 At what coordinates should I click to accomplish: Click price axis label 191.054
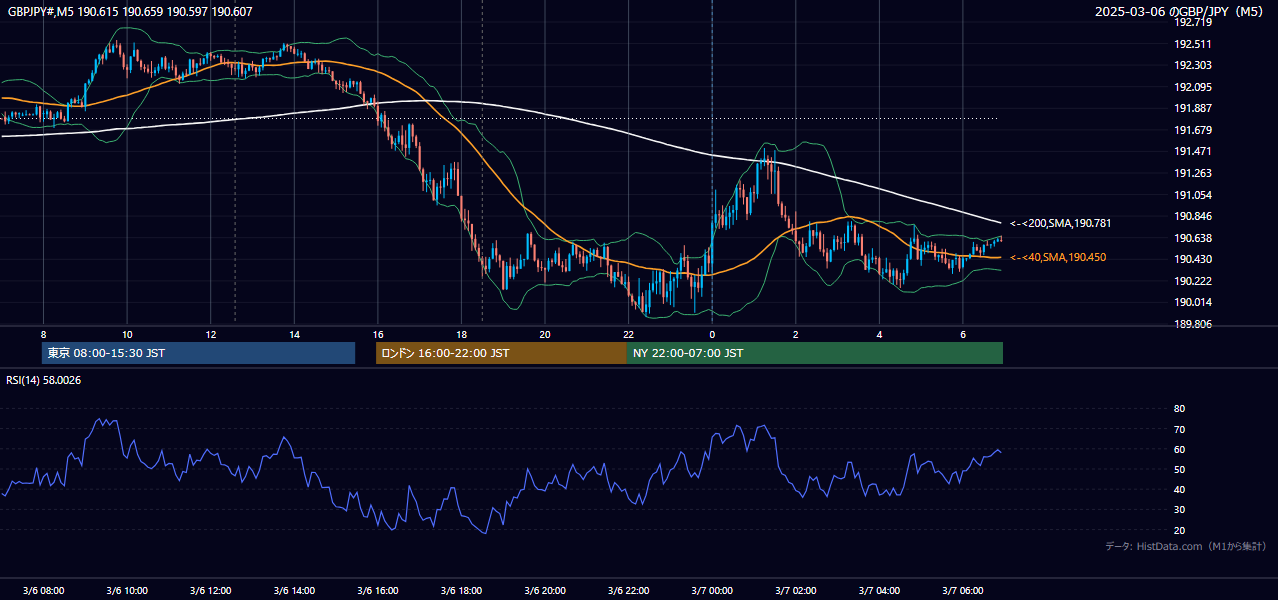[1193, 195]
